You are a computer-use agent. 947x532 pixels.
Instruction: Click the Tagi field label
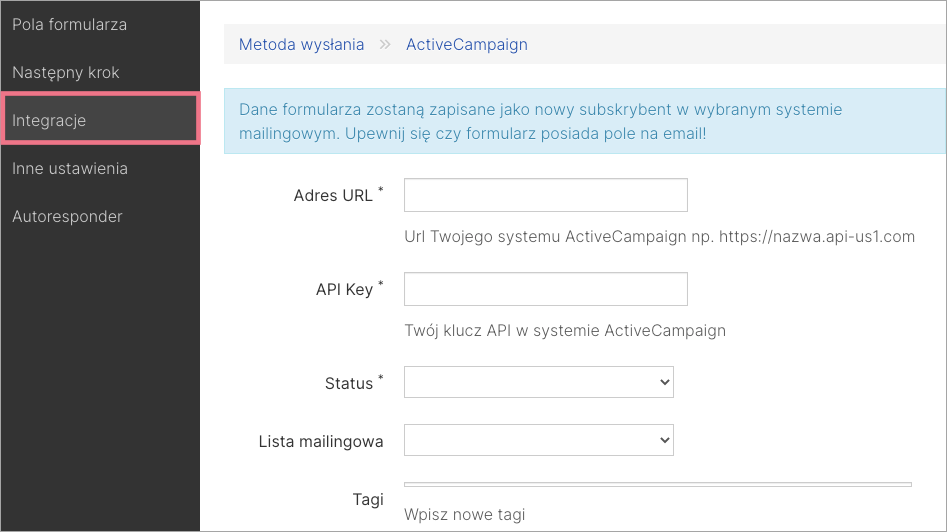368,499
